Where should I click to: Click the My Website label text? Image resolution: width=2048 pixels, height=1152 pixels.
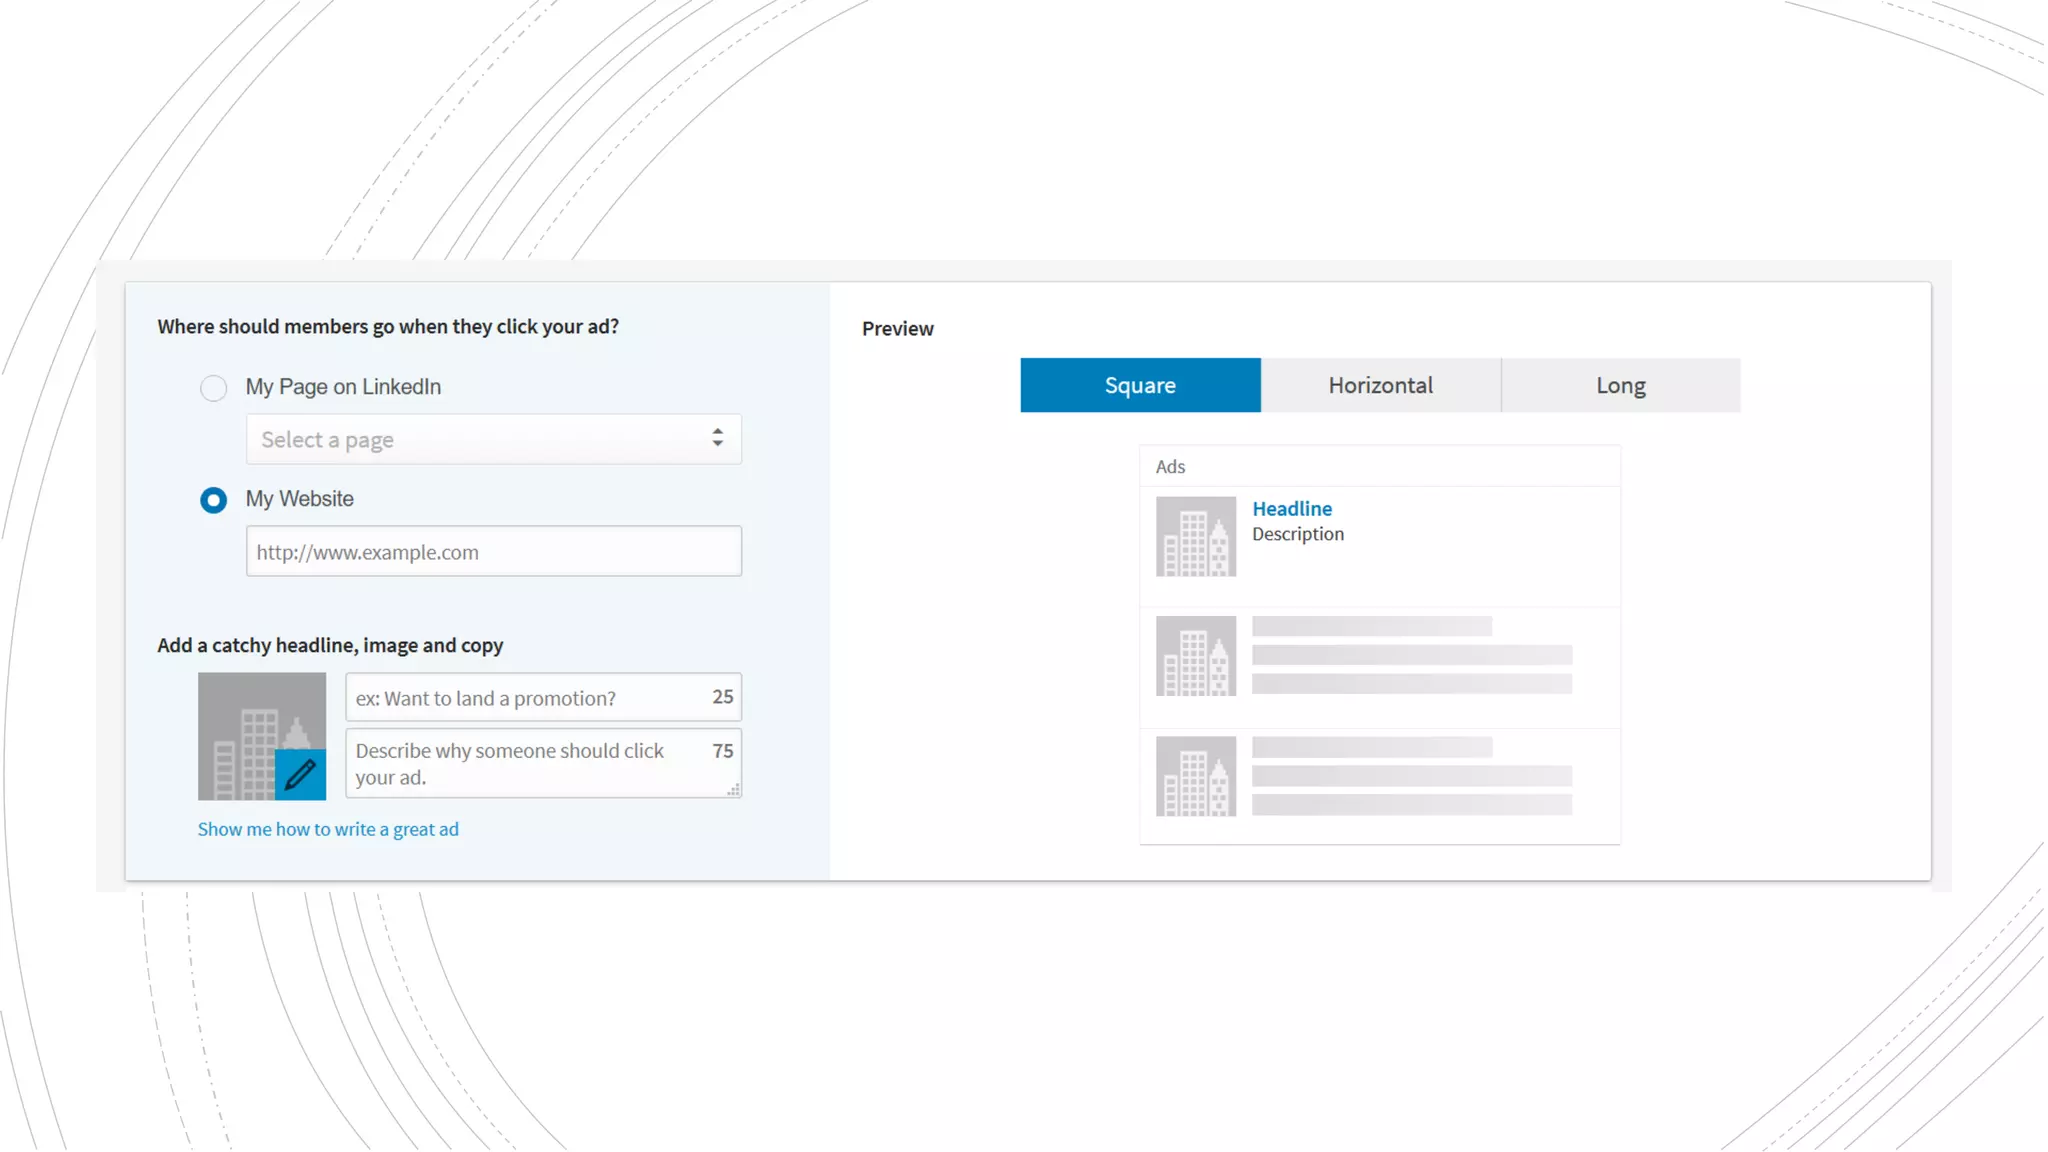tap(300, 499)
